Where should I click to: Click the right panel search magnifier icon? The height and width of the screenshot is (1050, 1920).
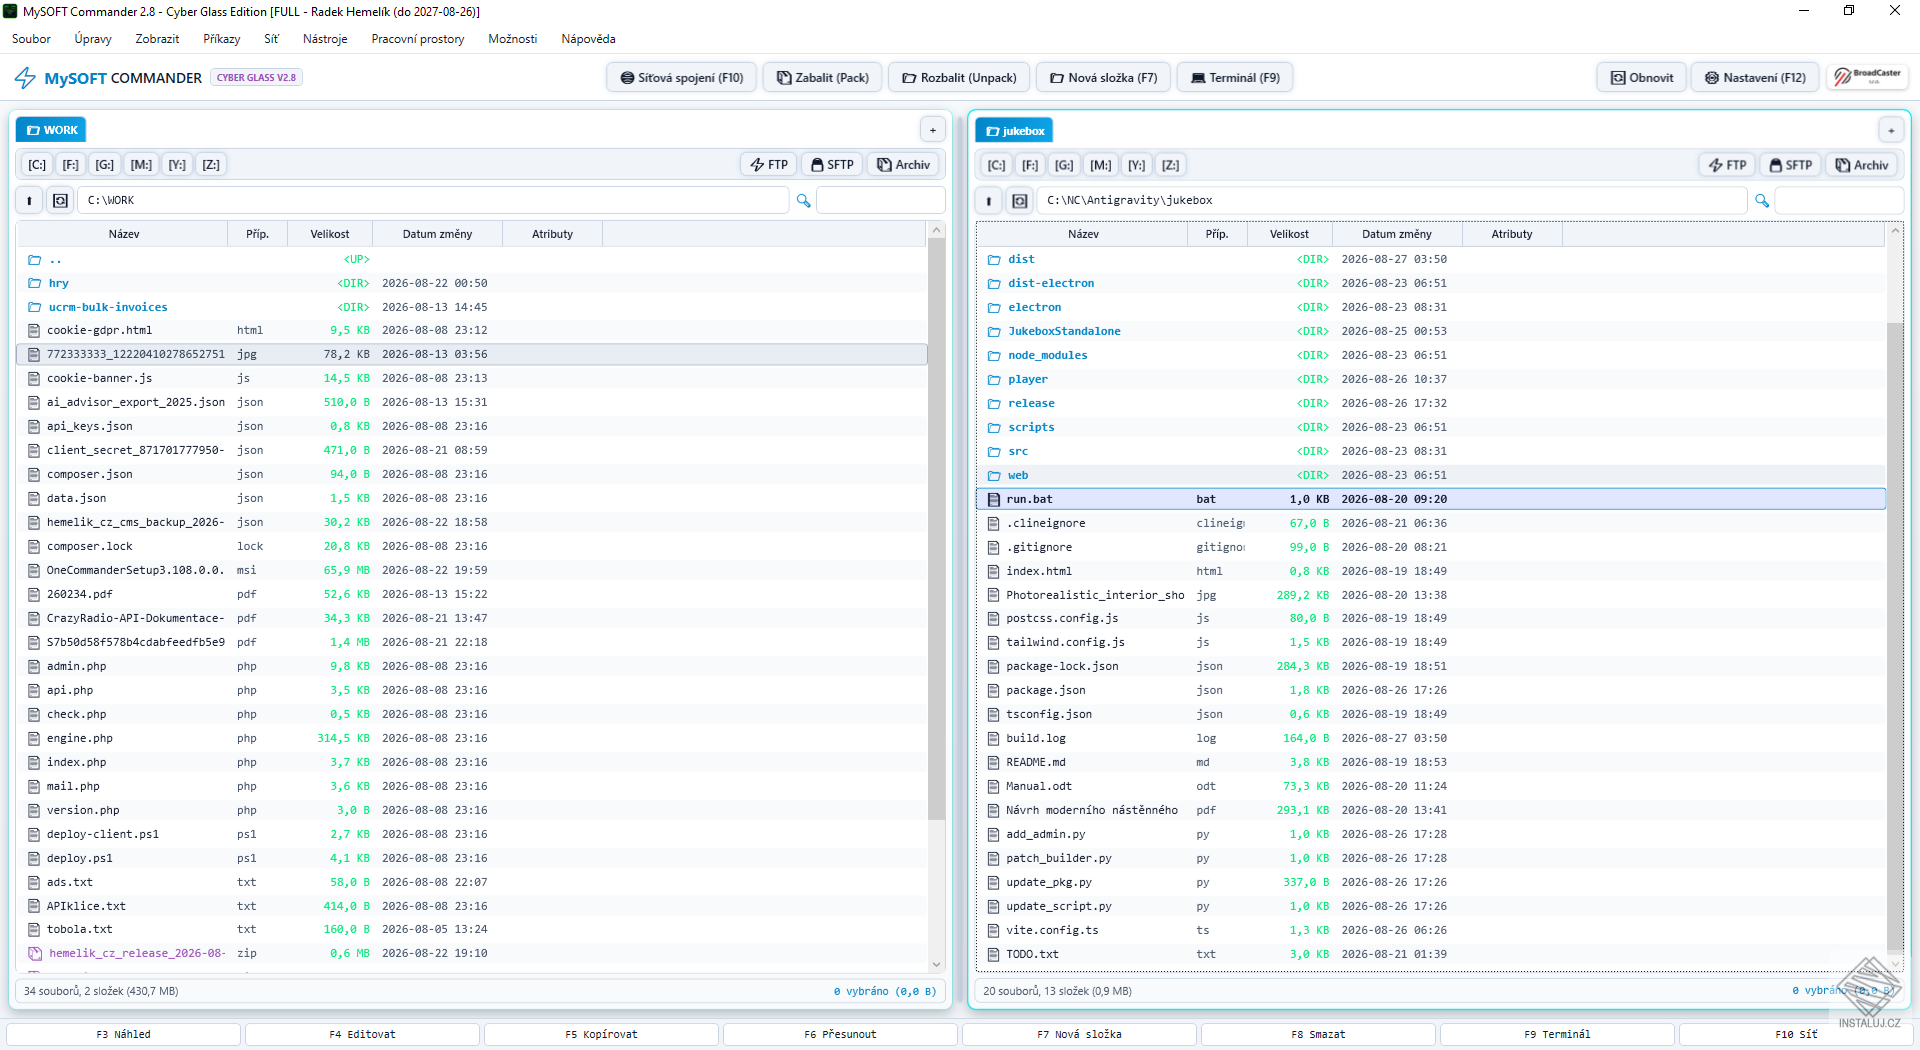click(1762, 201)
